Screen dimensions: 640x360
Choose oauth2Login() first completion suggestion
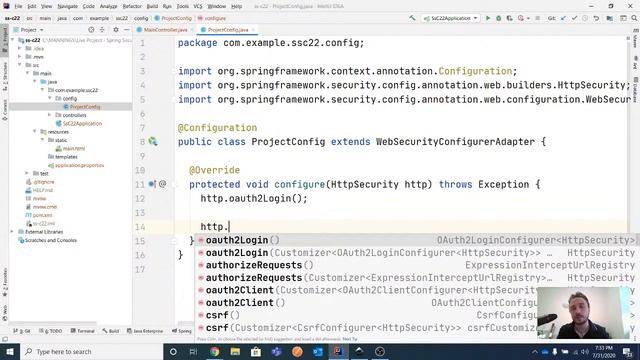[416, 240]
